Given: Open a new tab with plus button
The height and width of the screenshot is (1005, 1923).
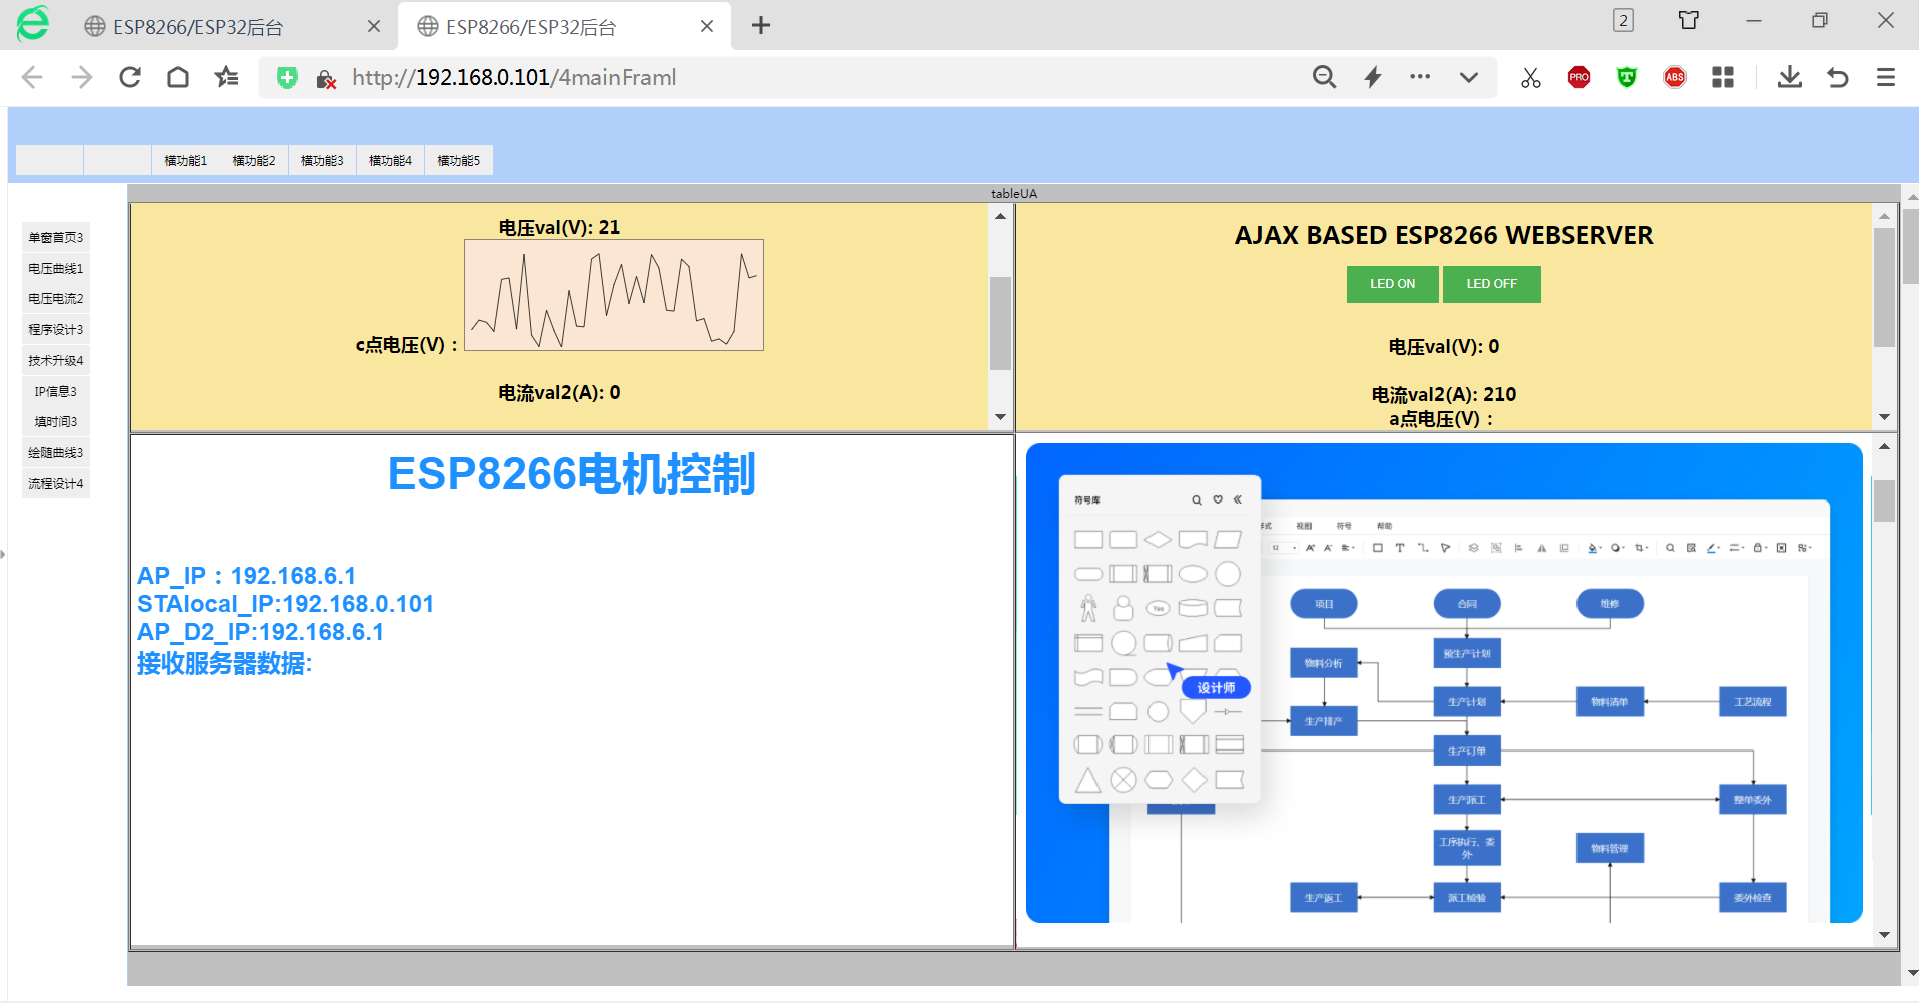Looking at the screenshot, I should click(761, 25).
